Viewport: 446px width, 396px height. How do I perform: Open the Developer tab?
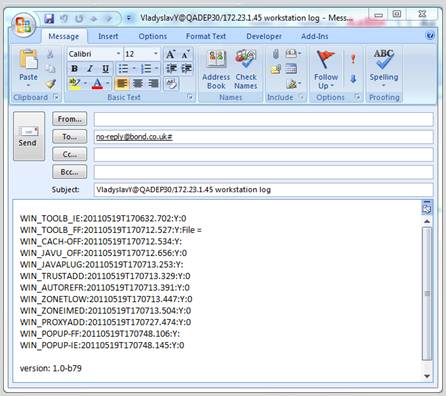click(x=264, y=36)
